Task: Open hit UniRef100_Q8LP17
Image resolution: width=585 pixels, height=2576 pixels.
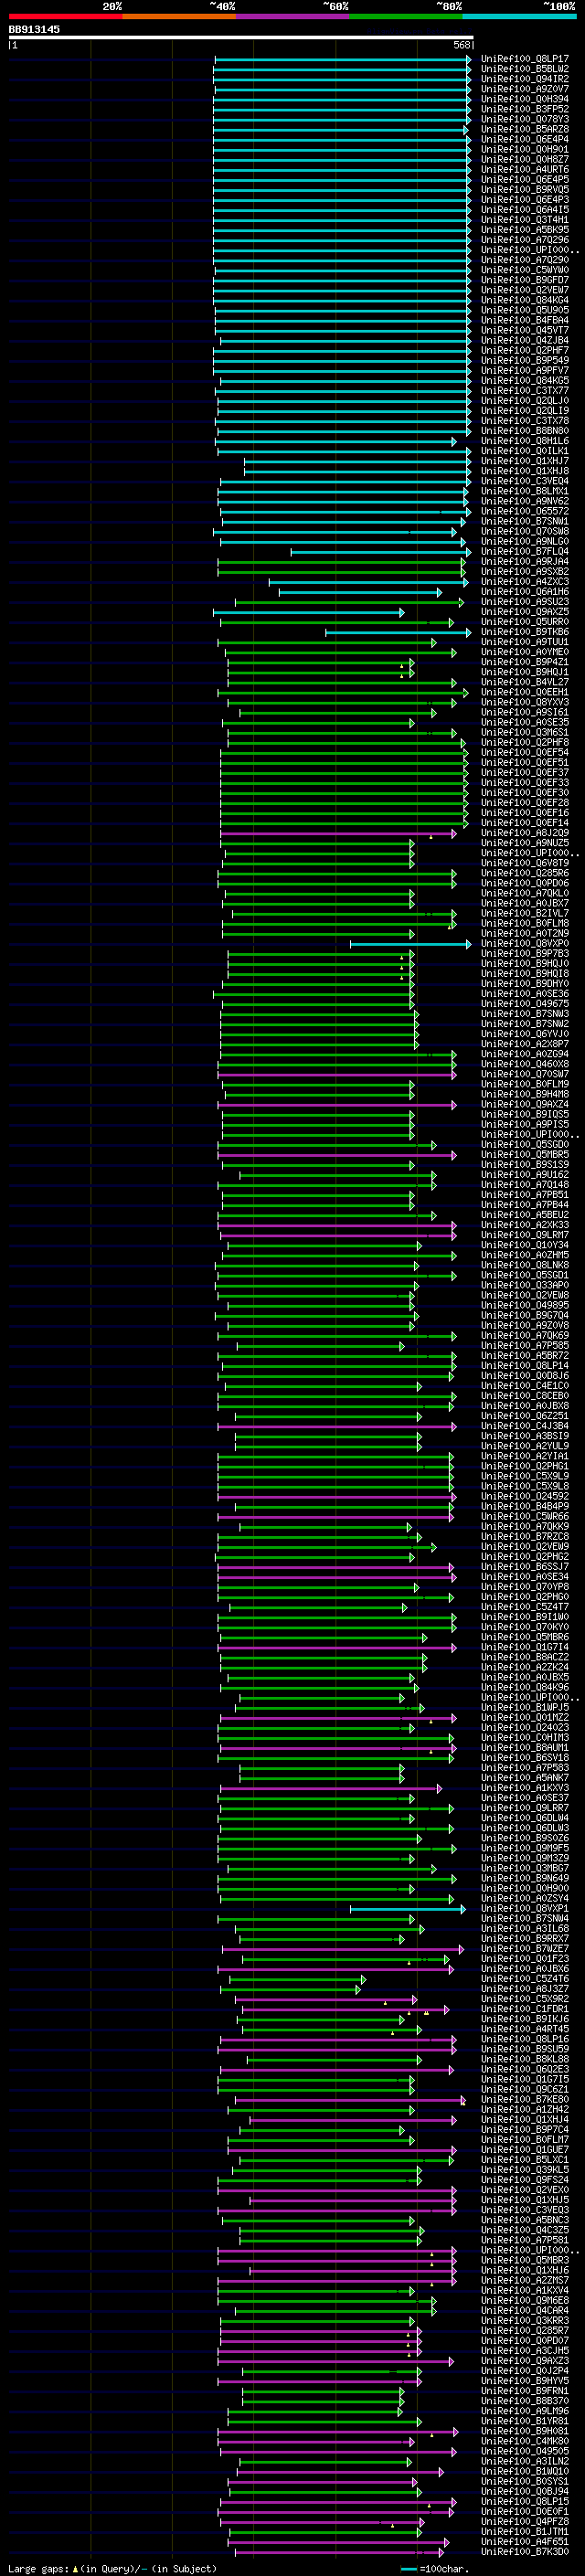Action: click(524, 59)
